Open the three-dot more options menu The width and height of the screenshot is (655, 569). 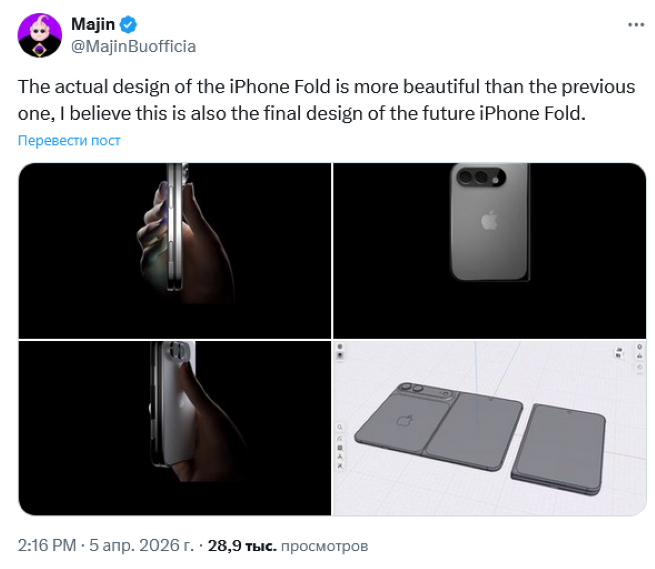coord(636,24)
